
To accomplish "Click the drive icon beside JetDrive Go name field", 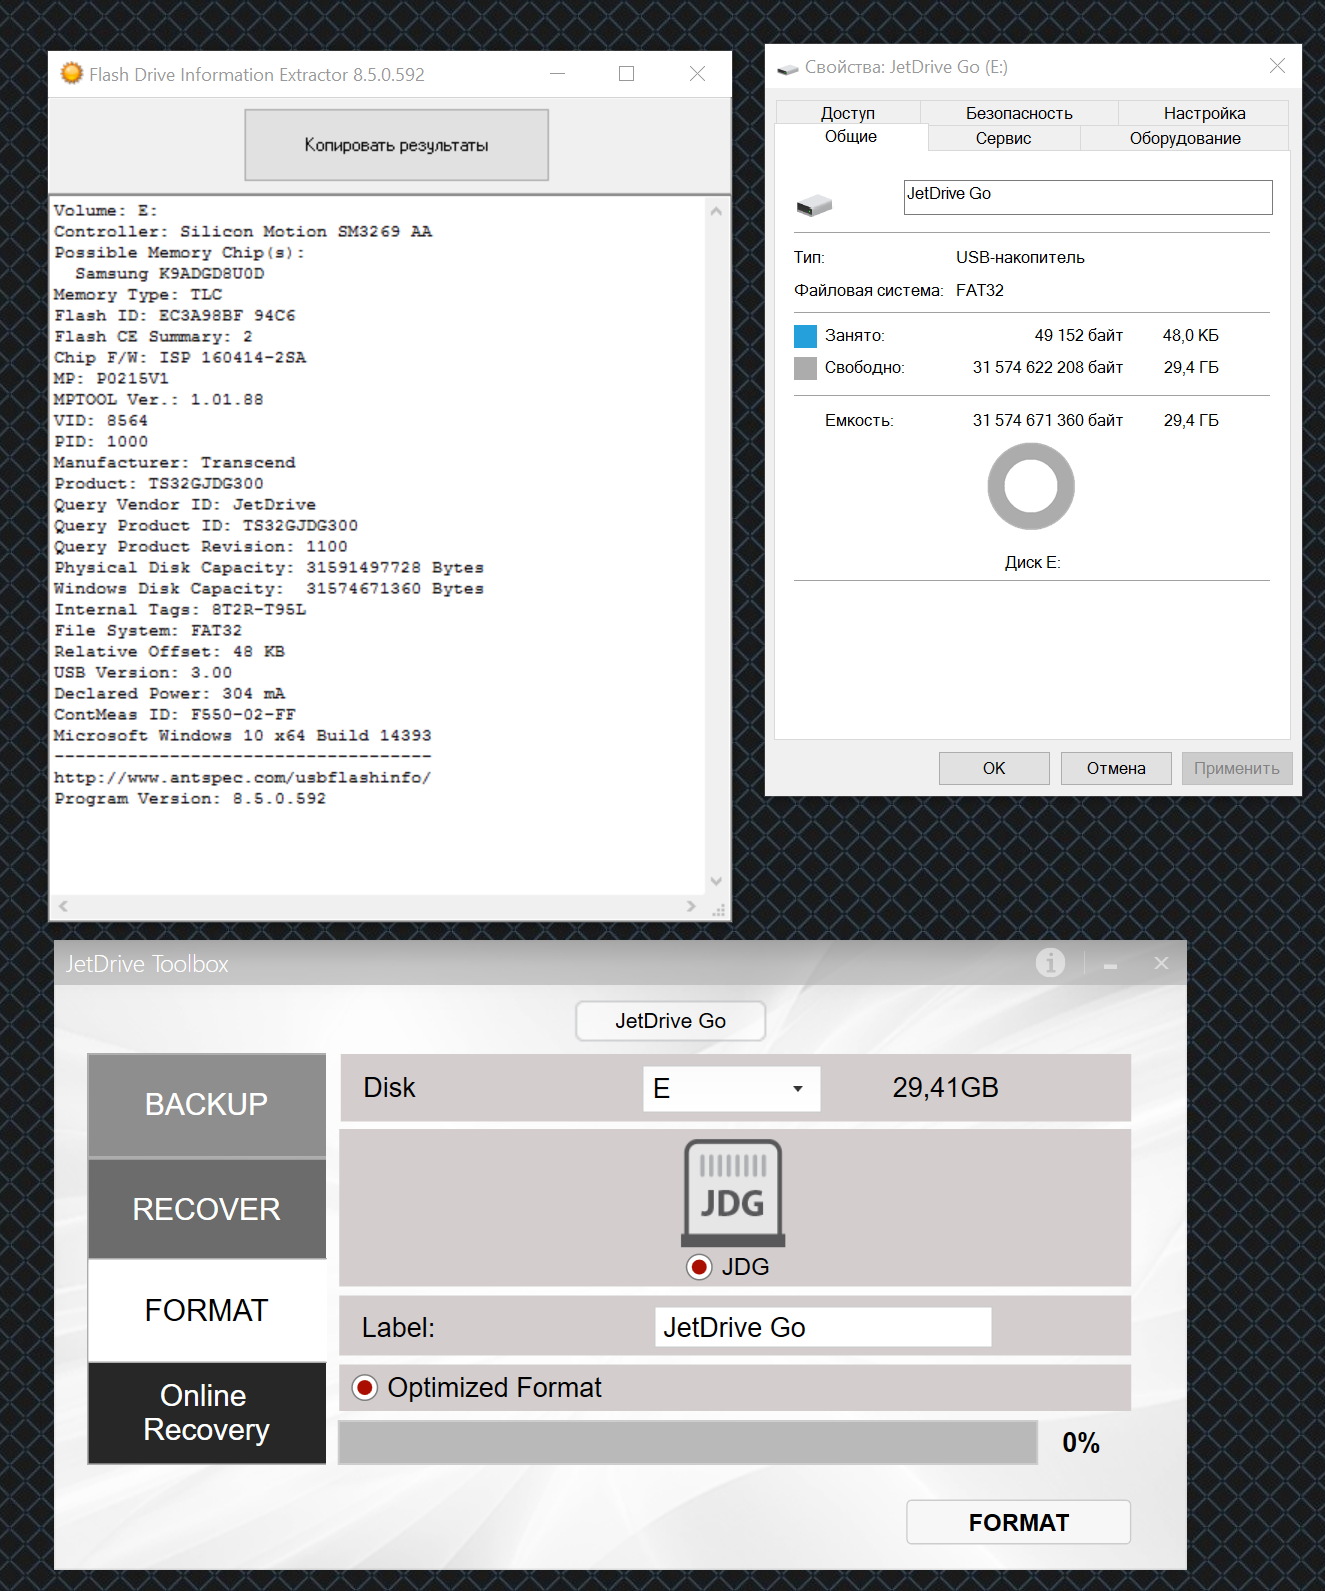I will 814,205.
